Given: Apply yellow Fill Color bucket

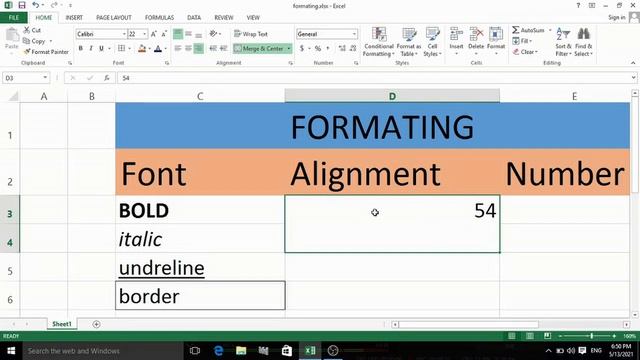Looking at the screenshot, I should point(142,49).
